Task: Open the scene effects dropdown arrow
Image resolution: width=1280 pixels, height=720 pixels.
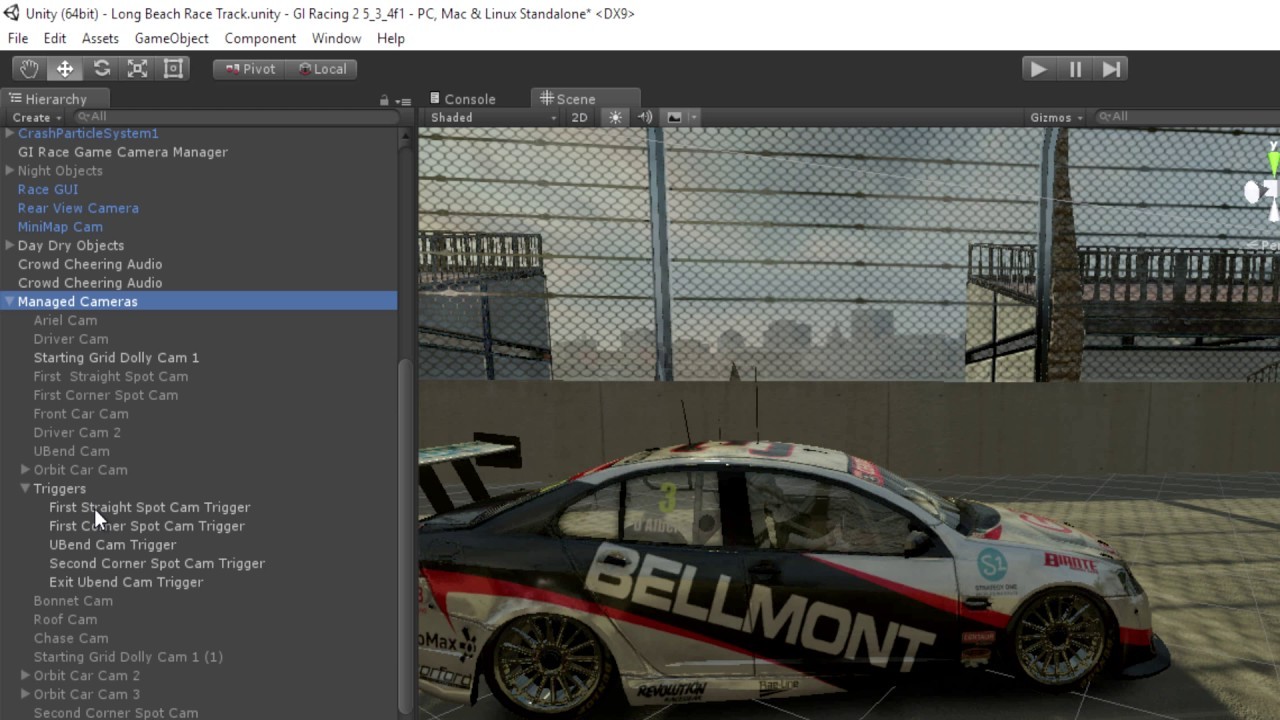Action: click(693, 118)
